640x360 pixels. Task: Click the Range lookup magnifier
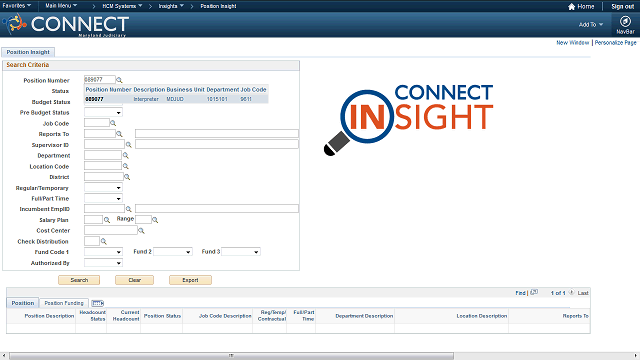coord(155,220)
